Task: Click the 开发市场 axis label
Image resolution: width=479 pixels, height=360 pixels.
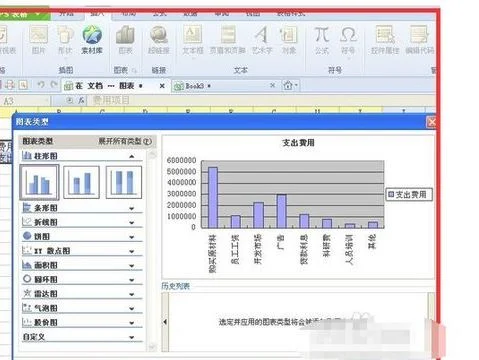Action: 258,249
